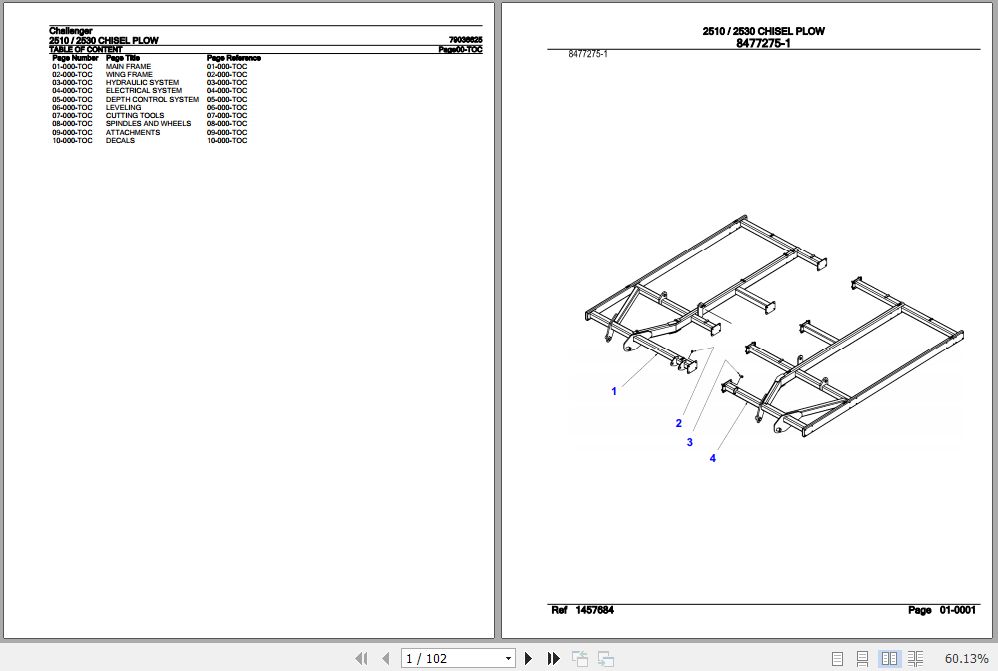Image resolution: width=998 pixels, height=671 pixels.
Task: Click the DECALS entry in the table of contents
Action: point(120,141)
